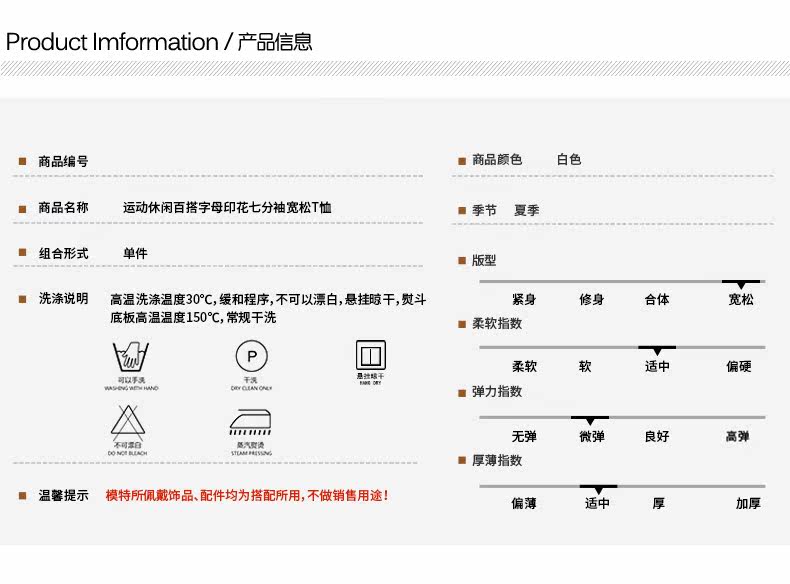Click the dry clean only P icon
Image resolution: width=790 pixels, height=584 pixels.
coord(251,356)
